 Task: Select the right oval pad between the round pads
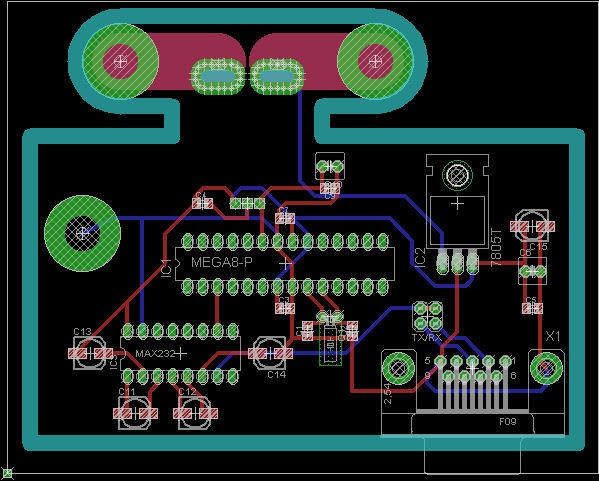coord(277,76)
